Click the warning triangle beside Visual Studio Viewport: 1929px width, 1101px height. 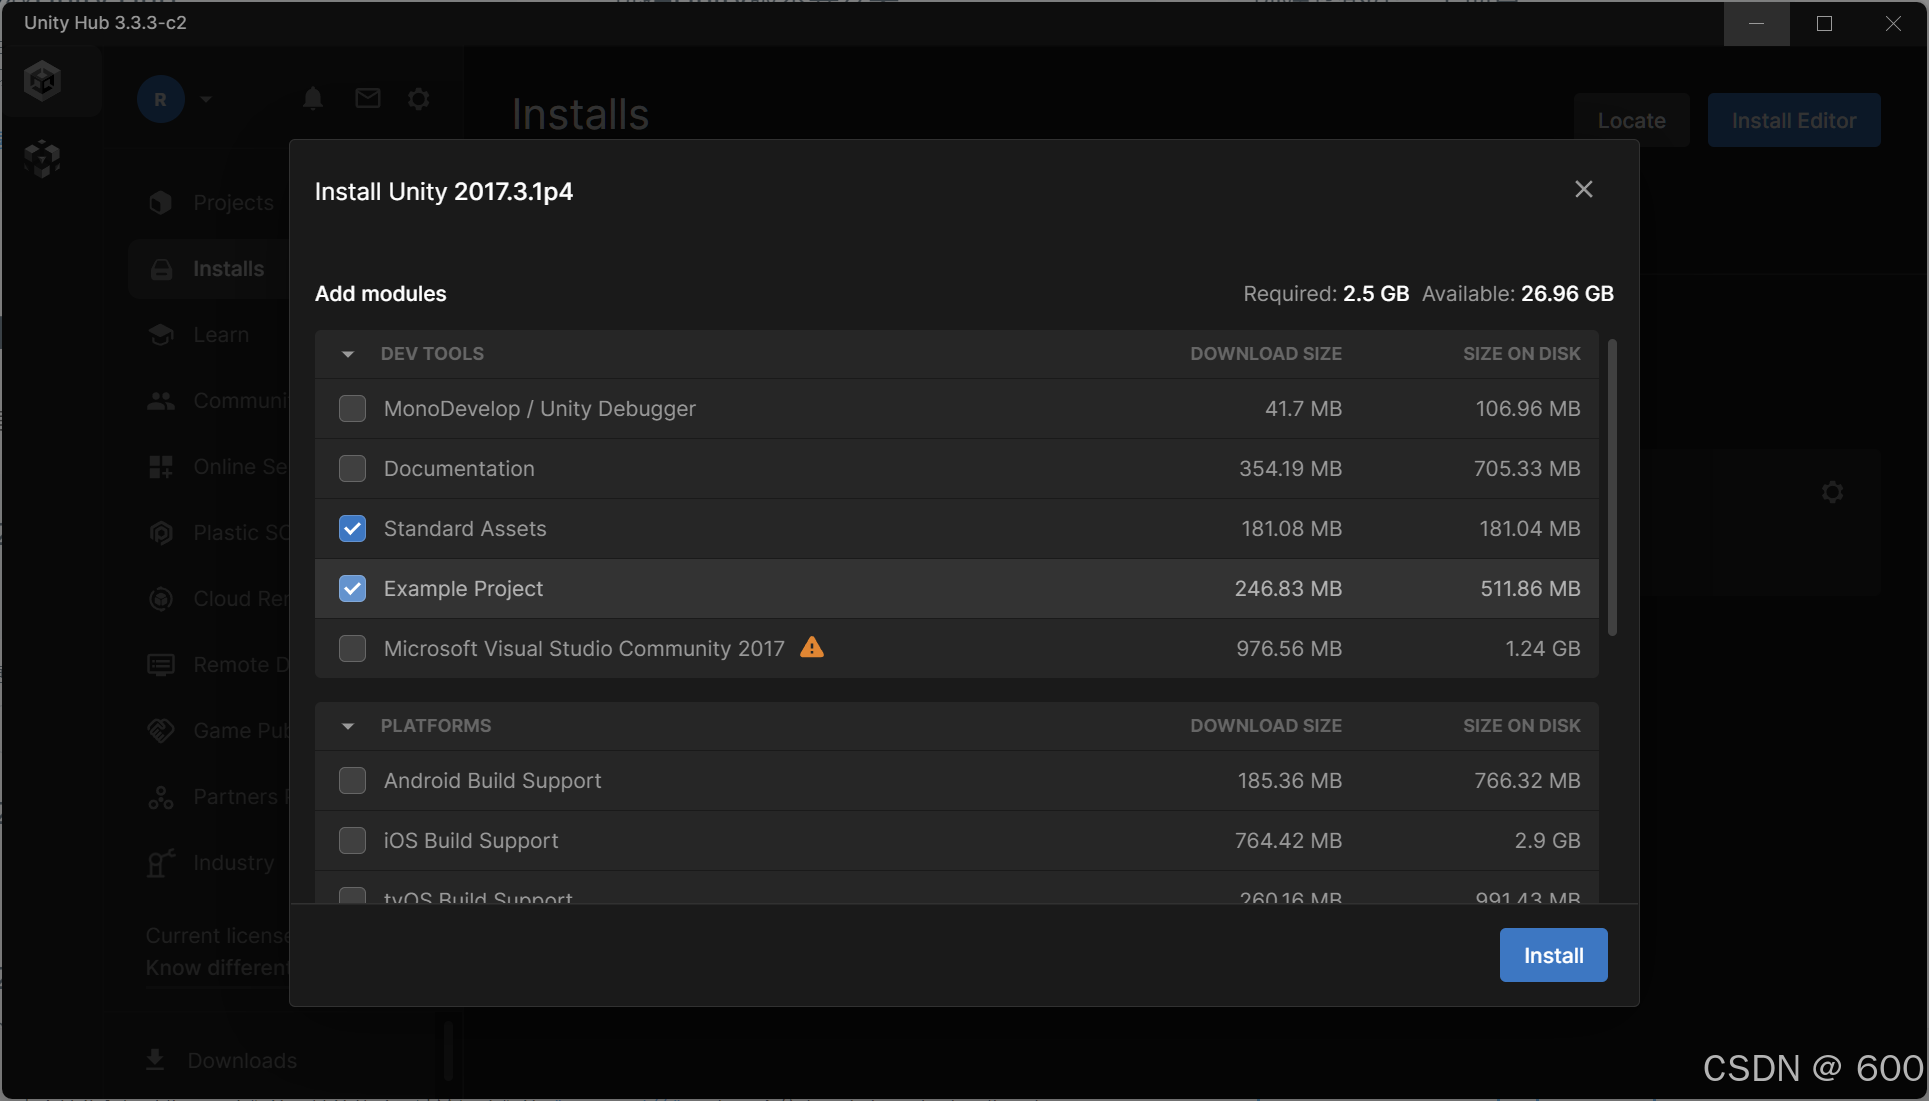click(x=812, y=647)
